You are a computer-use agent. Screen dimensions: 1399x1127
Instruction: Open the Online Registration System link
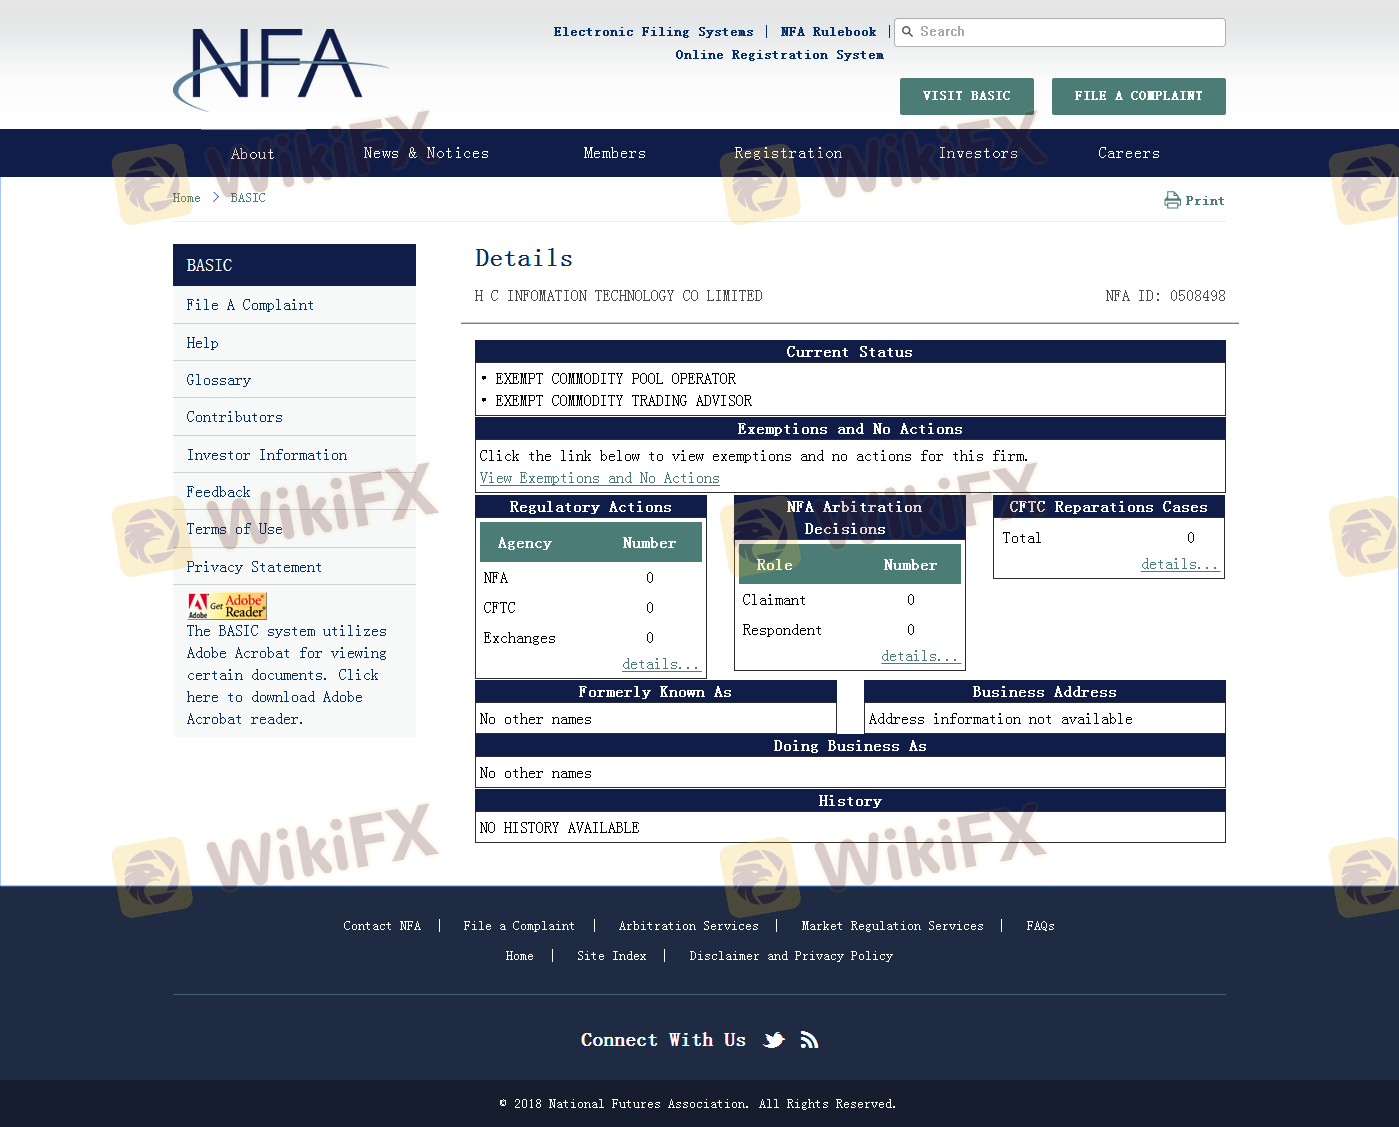pyautogui.click(x=779, y=55)
